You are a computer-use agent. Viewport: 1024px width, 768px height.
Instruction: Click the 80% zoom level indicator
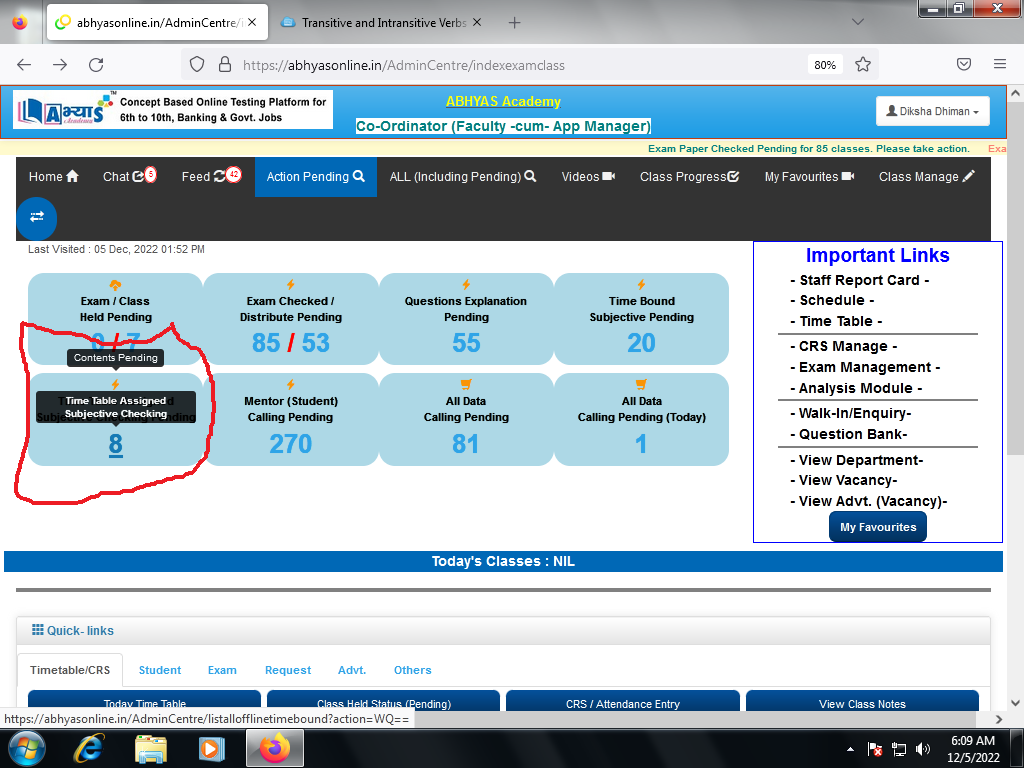tap(825, 65)
